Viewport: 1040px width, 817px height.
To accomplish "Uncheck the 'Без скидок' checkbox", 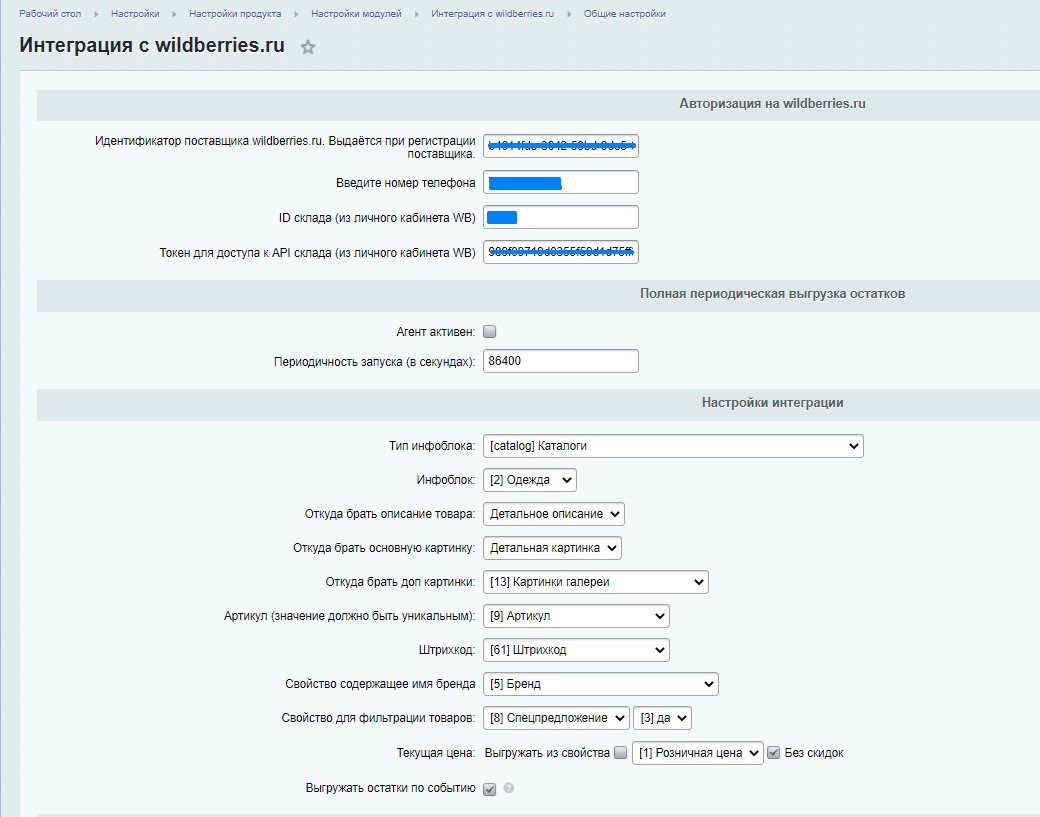I will click(x=776, y=753).
